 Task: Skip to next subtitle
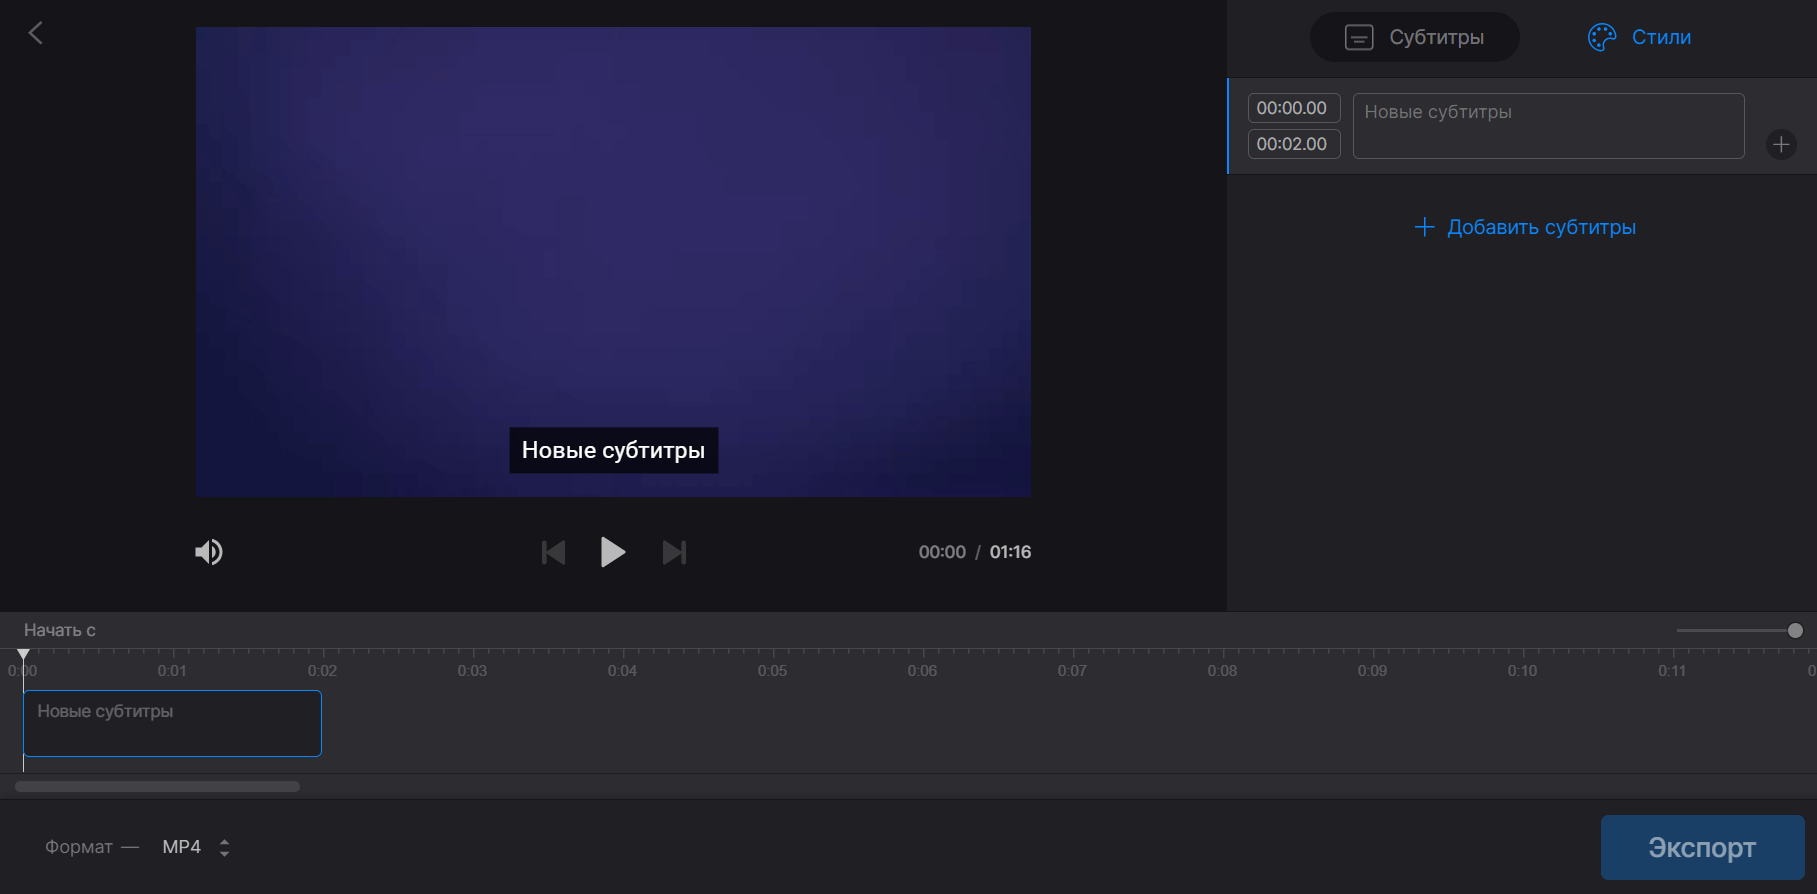pyautogui.click(x=674, y=552)
